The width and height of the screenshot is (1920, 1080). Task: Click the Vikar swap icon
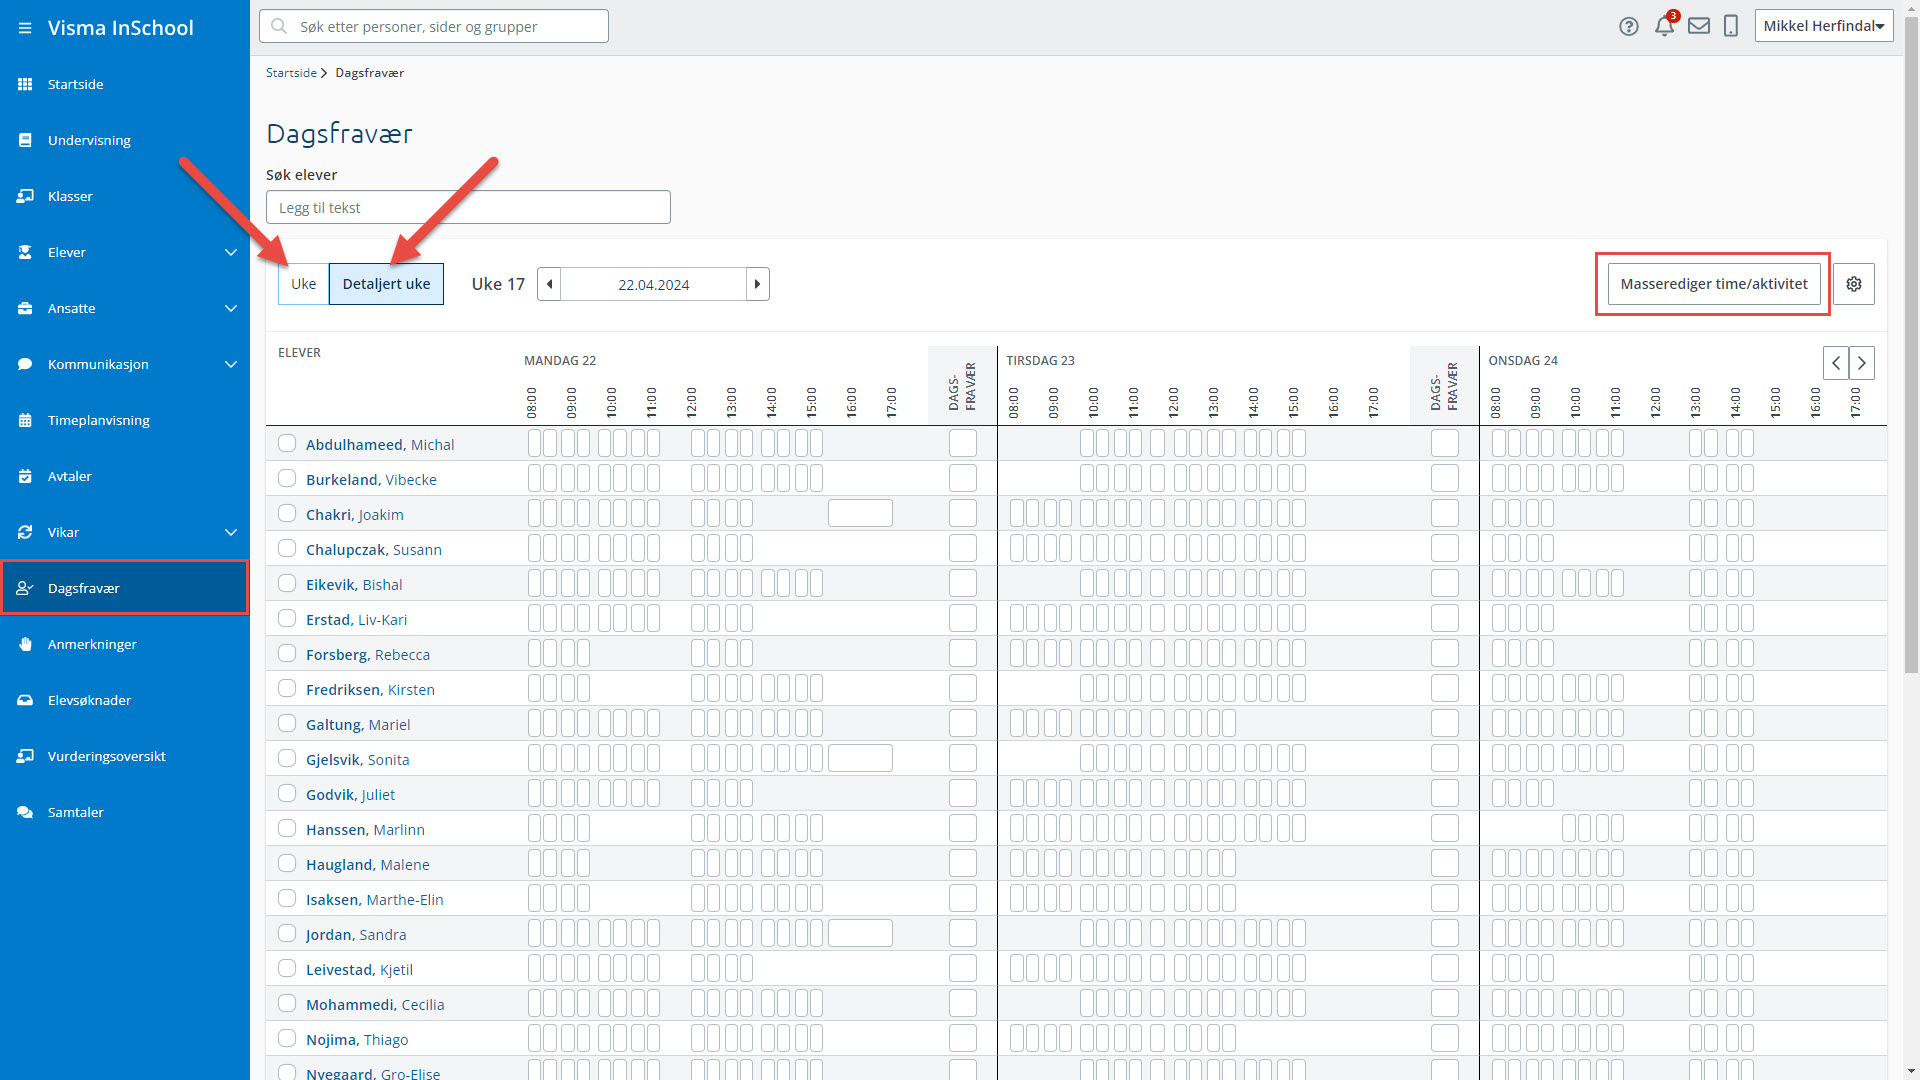point(25,532)
